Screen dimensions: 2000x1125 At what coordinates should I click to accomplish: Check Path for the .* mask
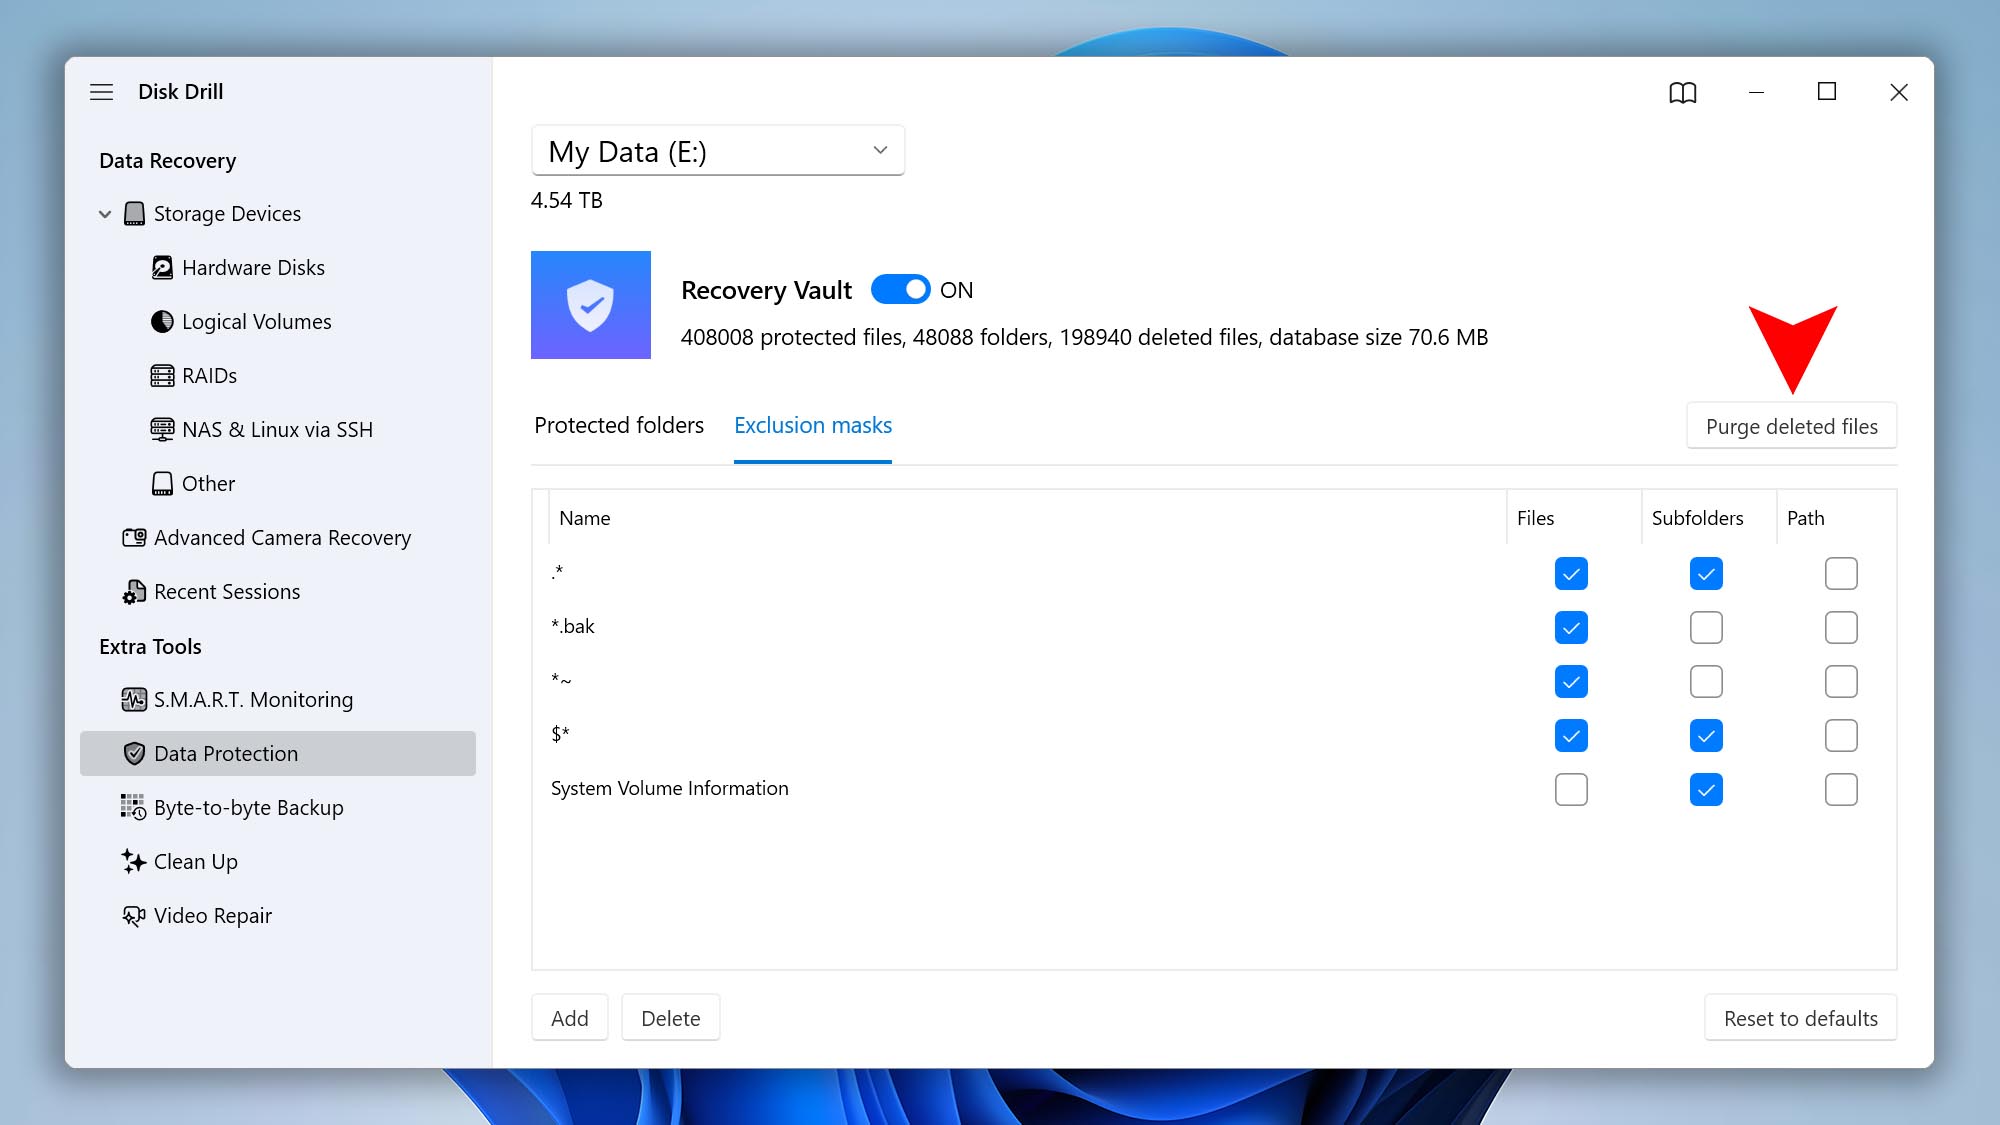click(x=1841, y=574)
